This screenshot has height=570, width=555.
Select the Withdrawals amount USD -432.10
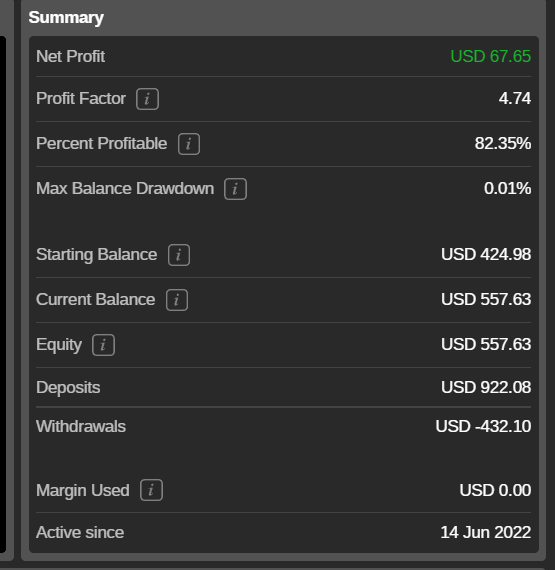483,426
